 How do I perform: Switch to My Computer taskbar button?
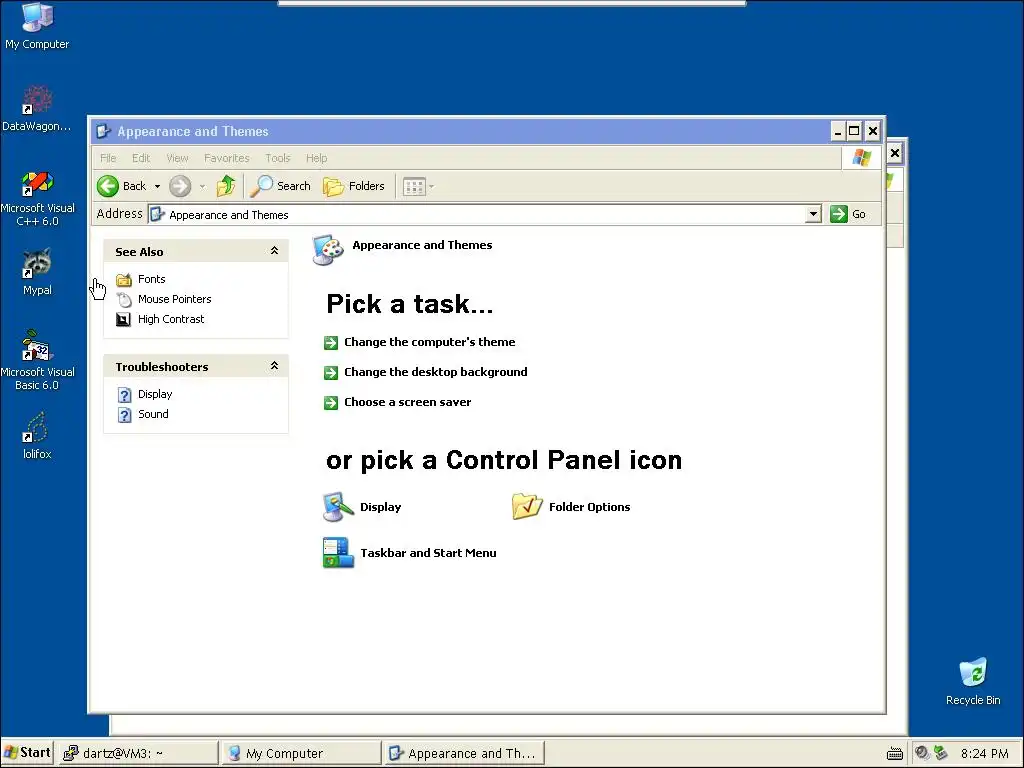pyautogui.click(x=300, y=754)
